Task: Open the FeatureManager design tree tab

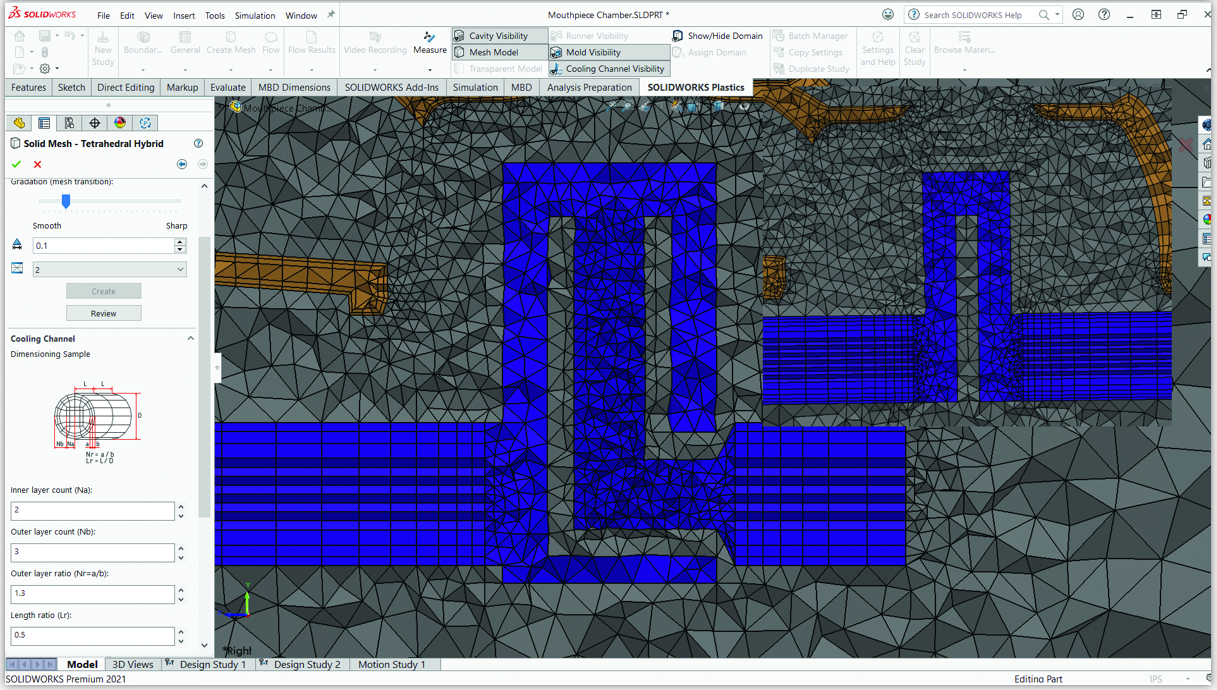Action: pyautogui.click(x=19, y=123)
